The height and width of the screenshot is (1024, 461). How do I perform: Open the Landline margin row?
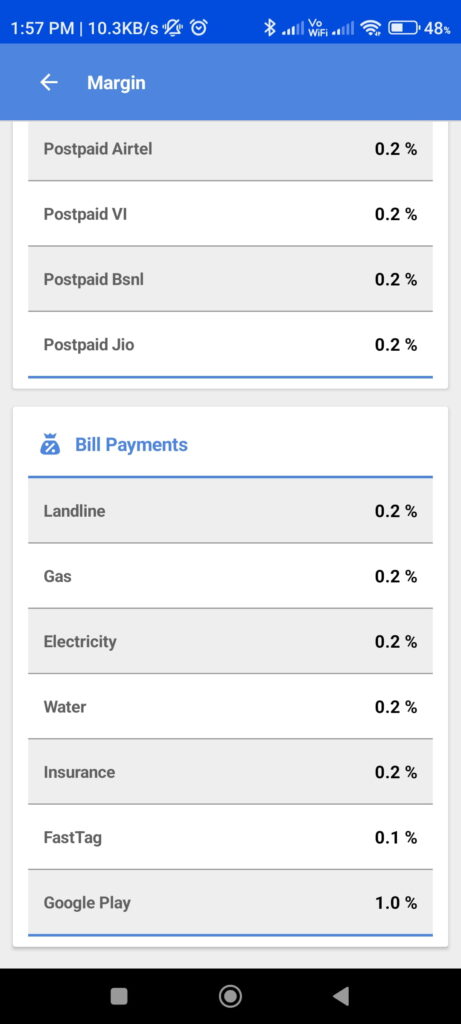pos(230,511)
